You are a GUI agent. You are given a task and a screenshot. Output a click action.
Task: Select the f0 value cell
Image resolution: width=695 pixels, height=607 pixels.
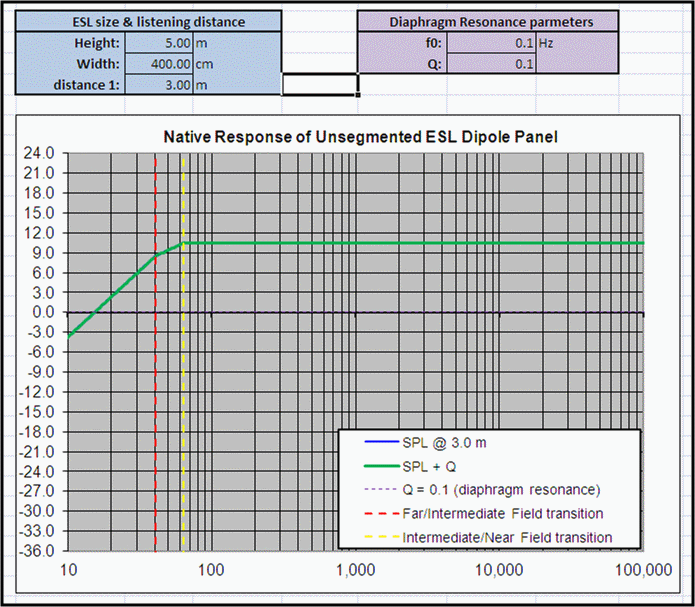[x=491, y=43]
